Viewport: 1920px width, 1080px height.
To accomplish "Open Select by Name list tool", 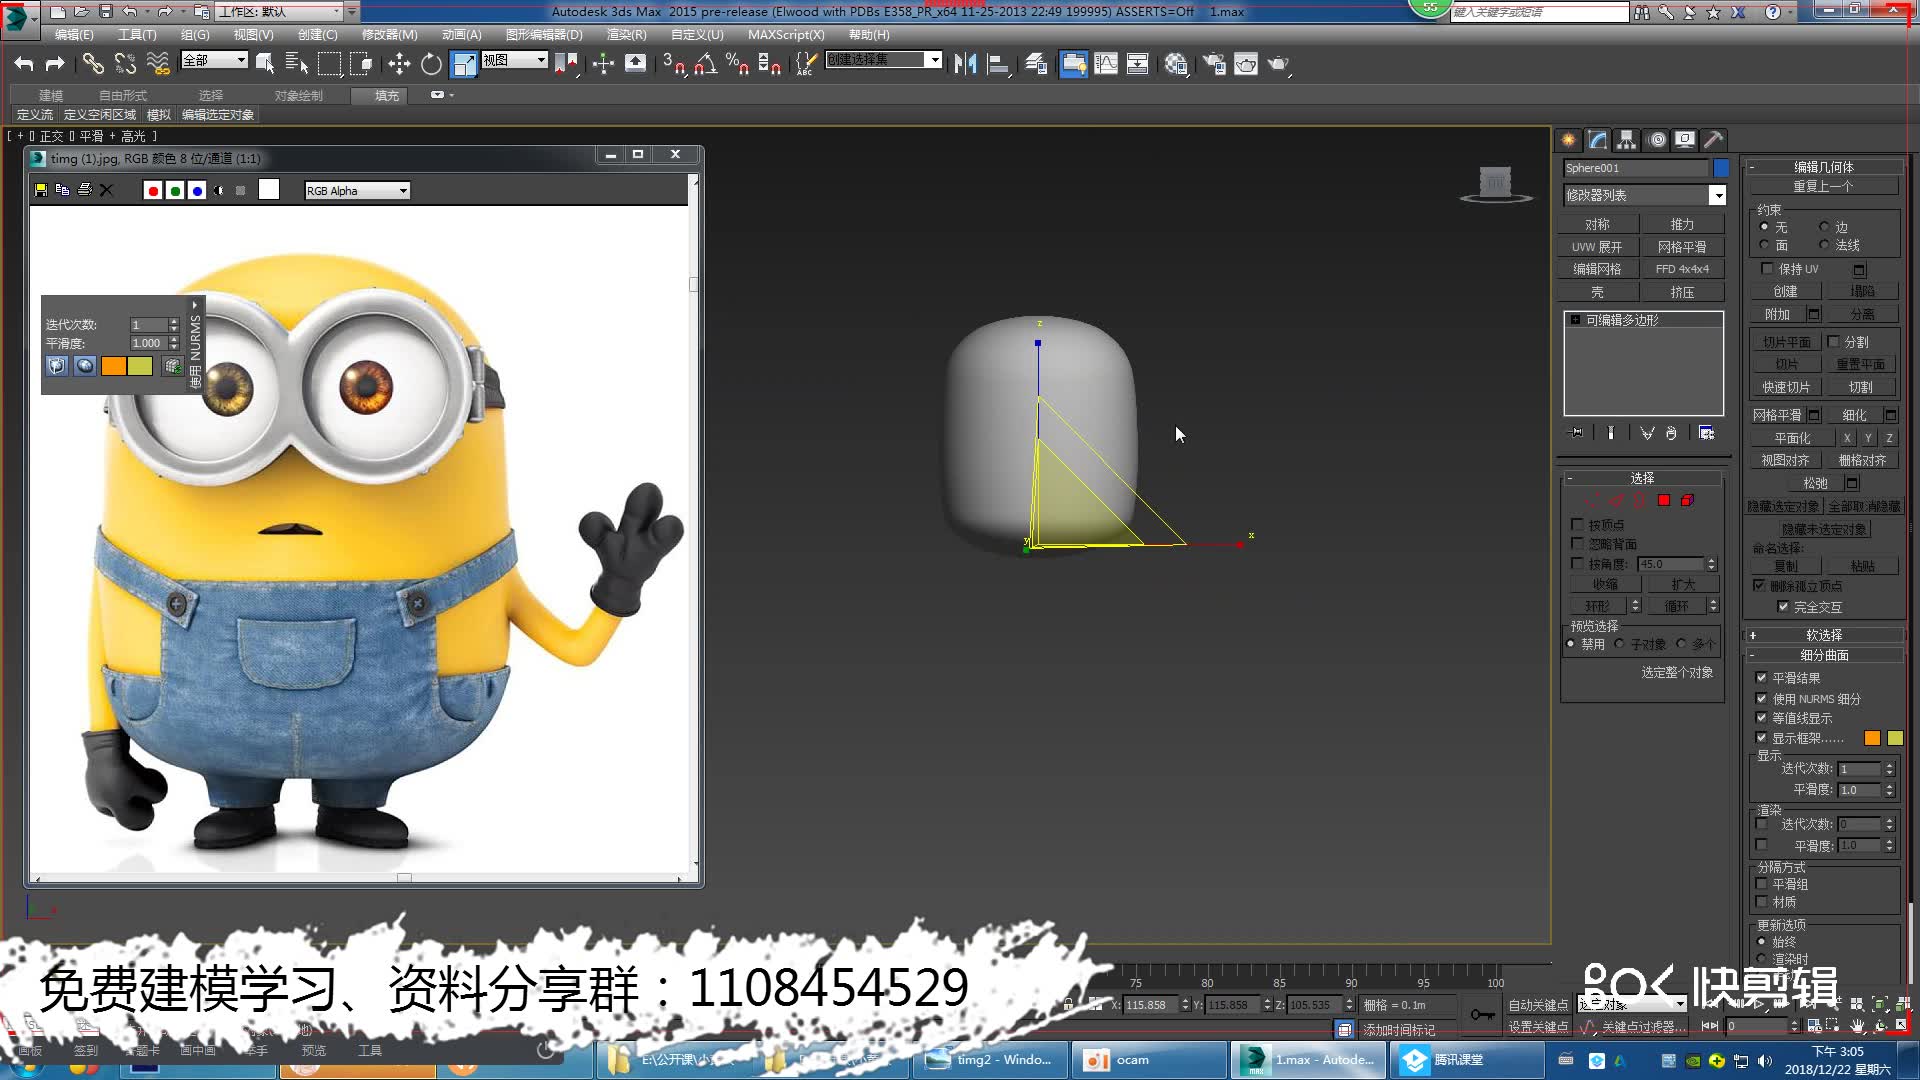I will coord(297,64).
